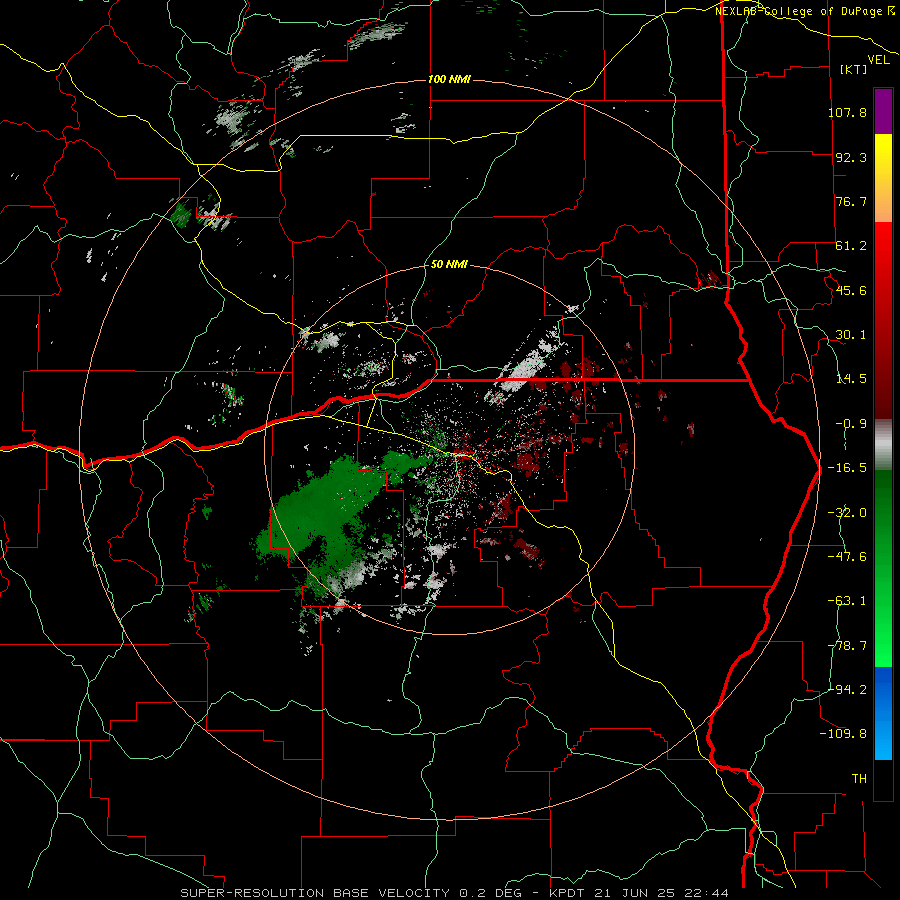The height and width of the screenshot is (900, 900).
Task: Click the 76.7 velocity scale value
Action: [851, 201]
